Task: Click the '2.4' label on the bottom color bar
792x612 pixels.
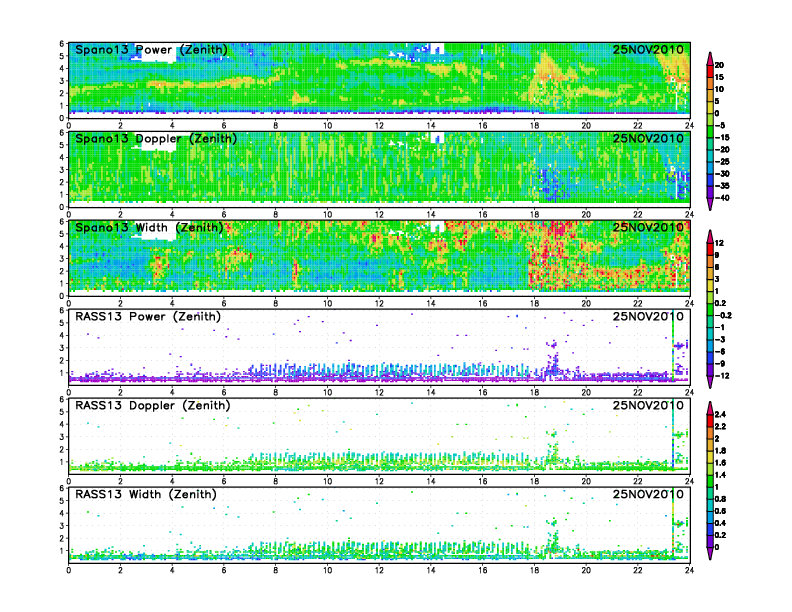Action: click(x=720, y=414)
